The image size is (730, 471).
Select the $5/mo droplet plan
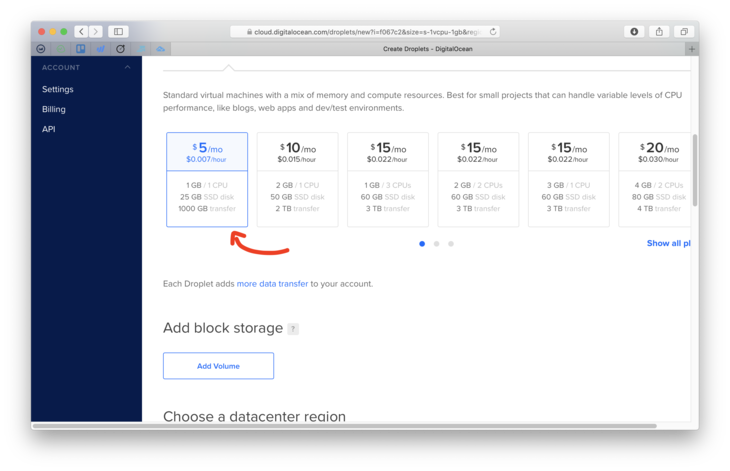pyautogui.click(x=207, y=179)
